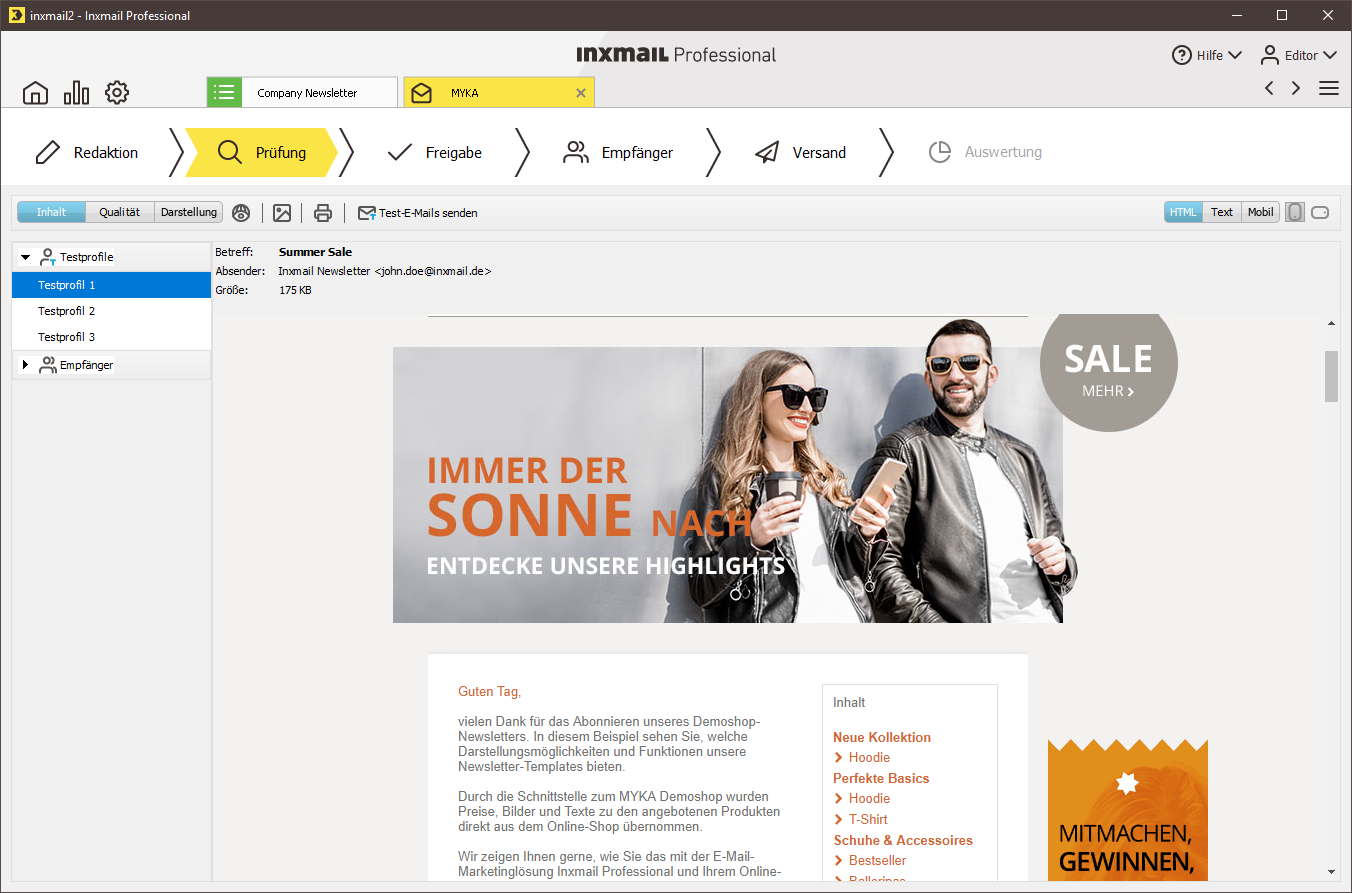The image size is (1352, 893).
Task: Switch preview to Text format
Action: [x=1222, y=212]
